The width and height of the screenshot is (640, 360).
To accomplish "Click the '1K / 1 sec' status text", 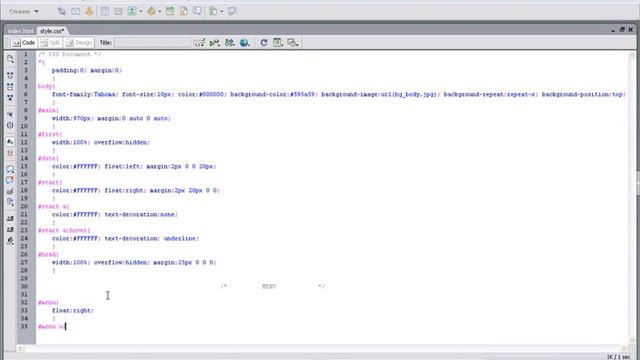I will 618,357.
